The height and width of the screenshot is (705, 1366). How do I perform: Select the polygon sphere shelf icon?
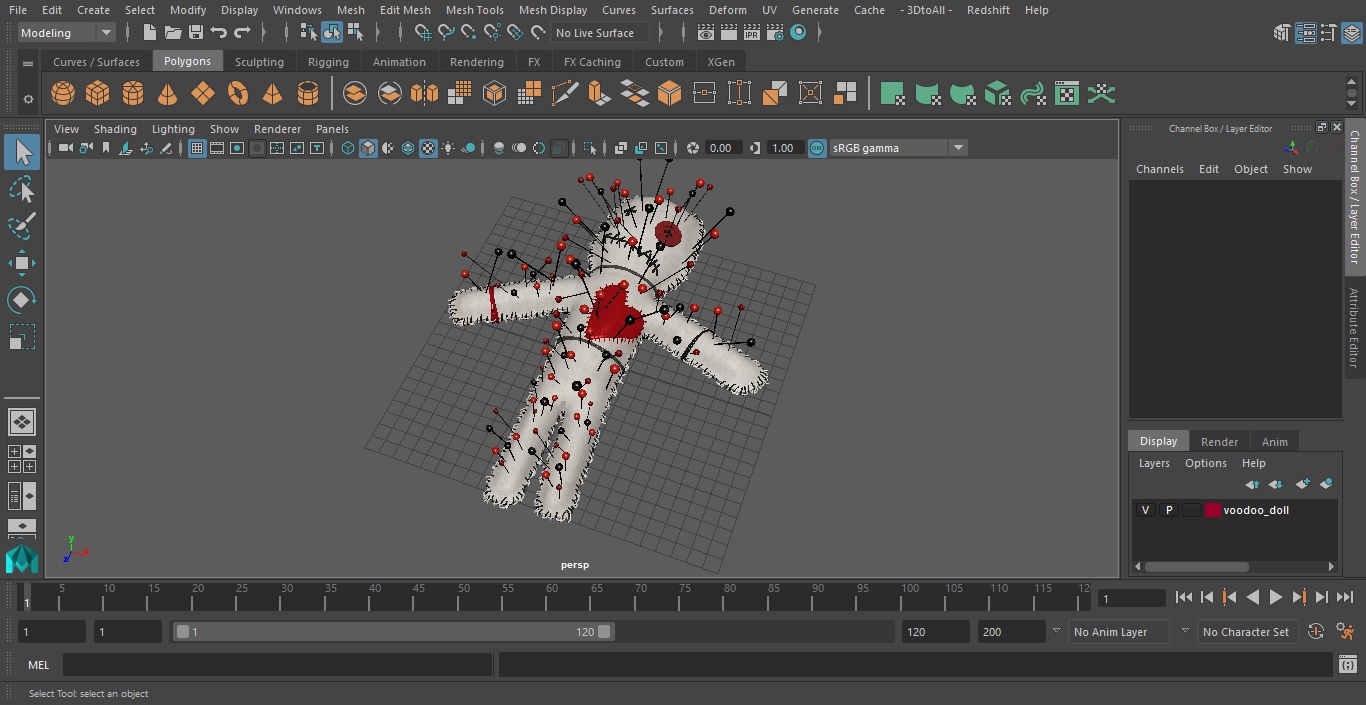point(63,94)
